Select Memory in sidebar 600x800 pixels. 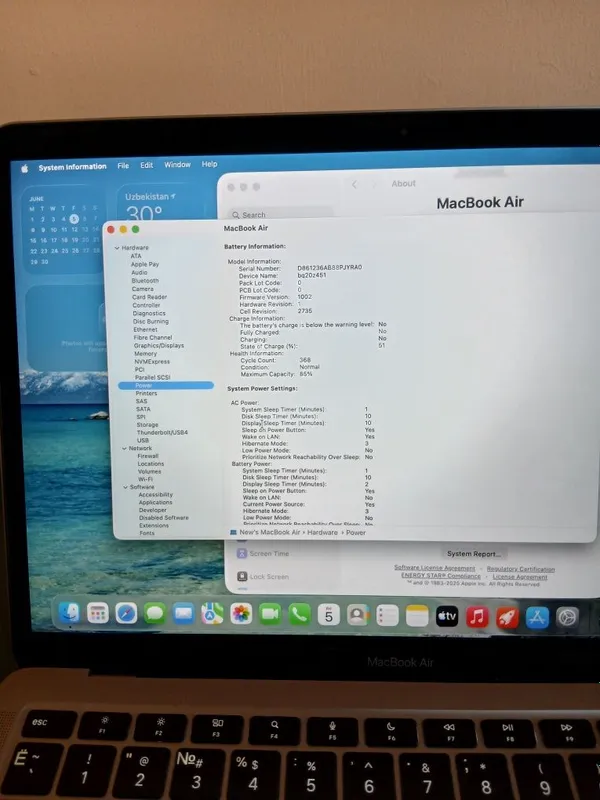tap(145, 354)
